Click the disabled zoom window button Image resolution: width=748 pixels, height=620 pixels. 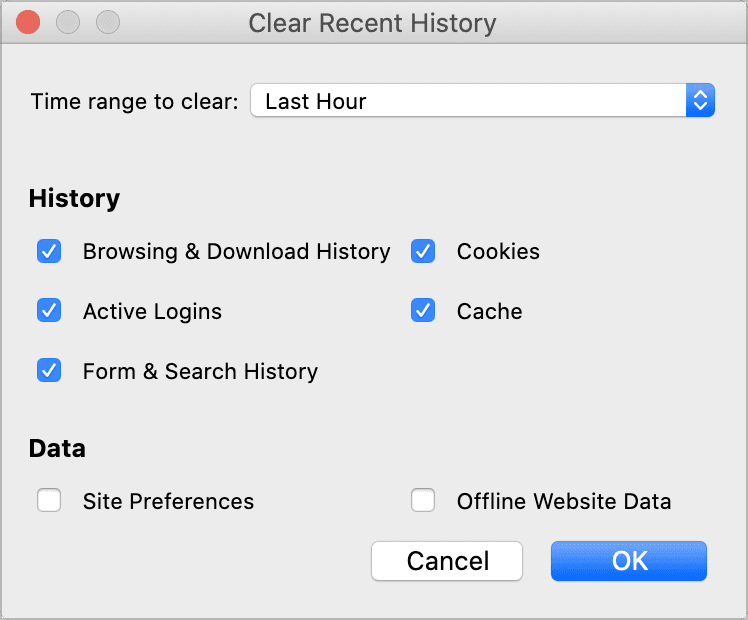coord(107,22)
